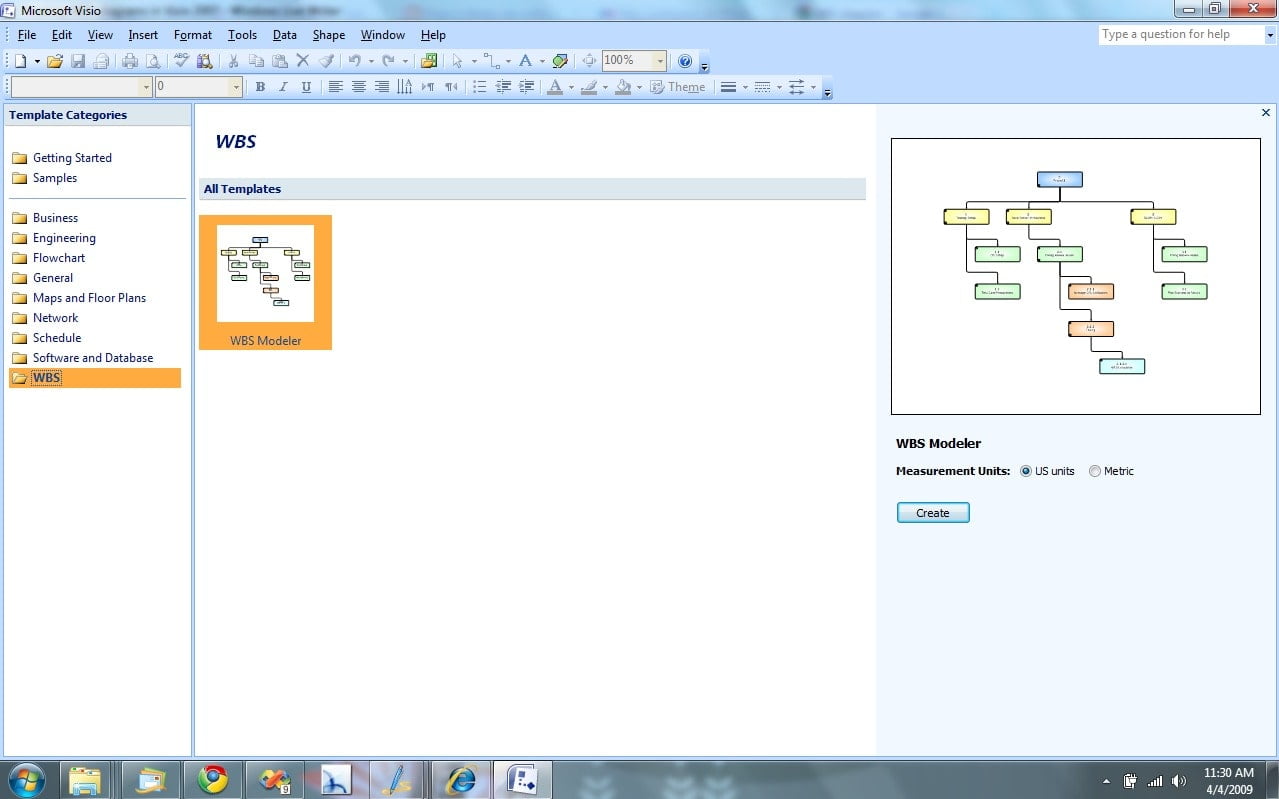Screen dimensions: 1279x799
Task: Click the line color pen button
Action: [588, 87]
